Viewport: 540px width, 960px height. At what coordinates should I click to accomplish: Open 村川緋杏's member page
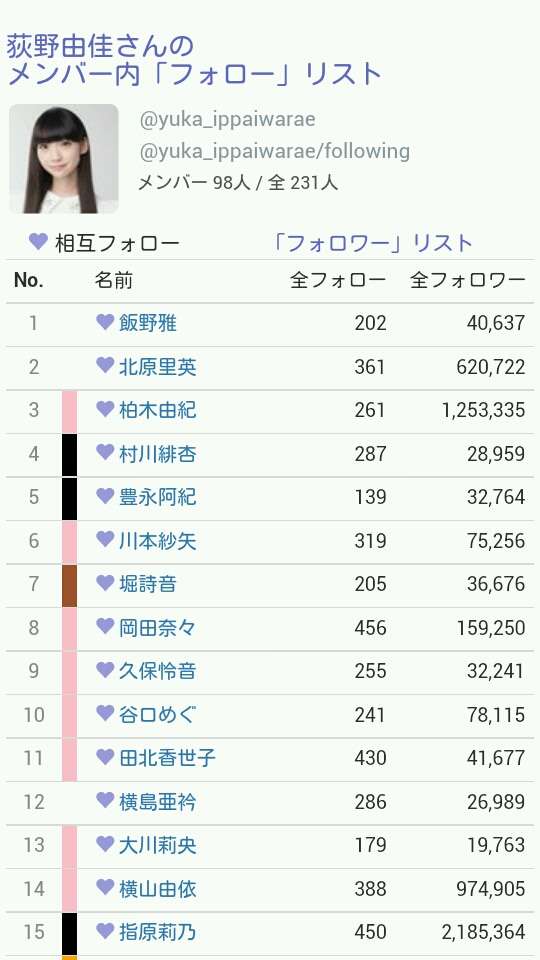[x=157, y=454]
